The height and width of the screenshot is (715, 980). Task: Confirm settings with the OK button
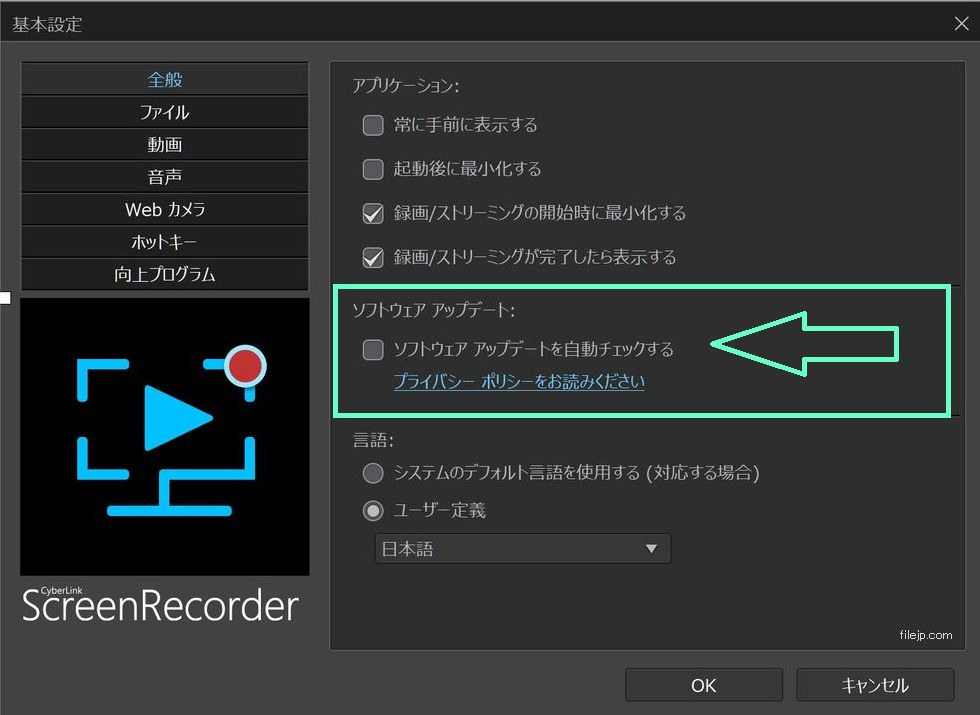click(x=704, y=685)
